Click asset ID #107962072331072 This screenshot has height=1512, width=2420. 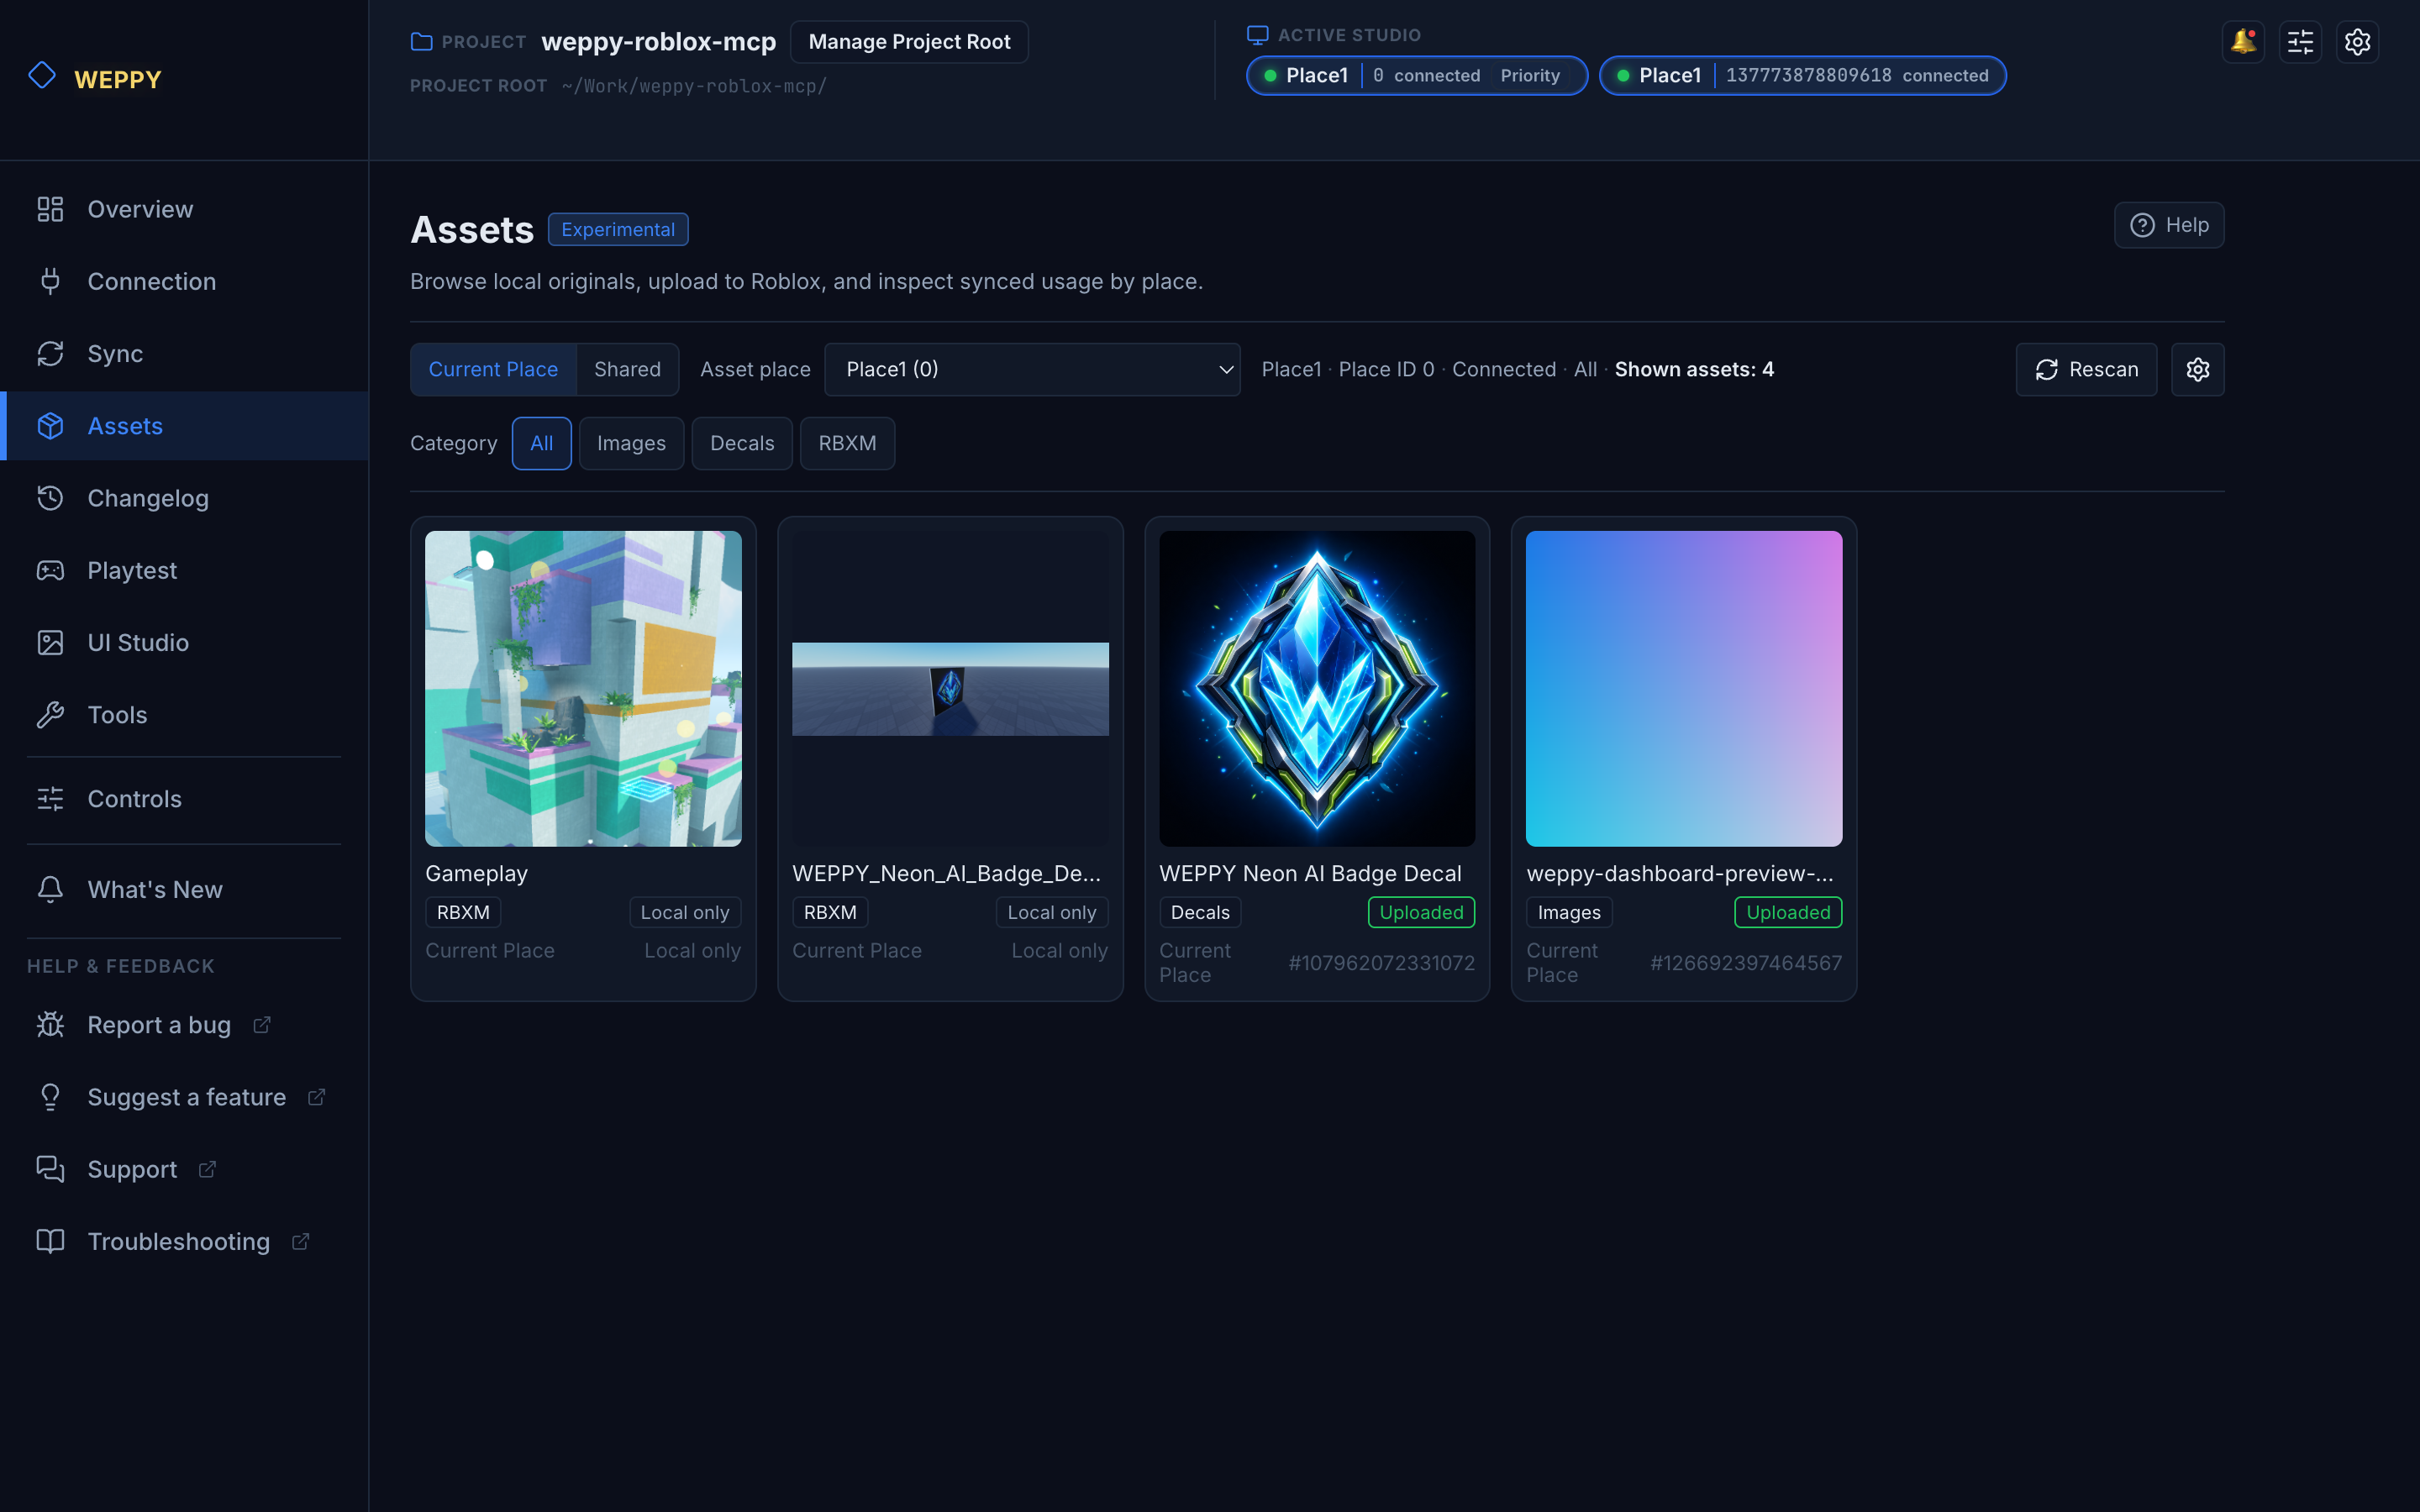click(x=1381, y=963)
